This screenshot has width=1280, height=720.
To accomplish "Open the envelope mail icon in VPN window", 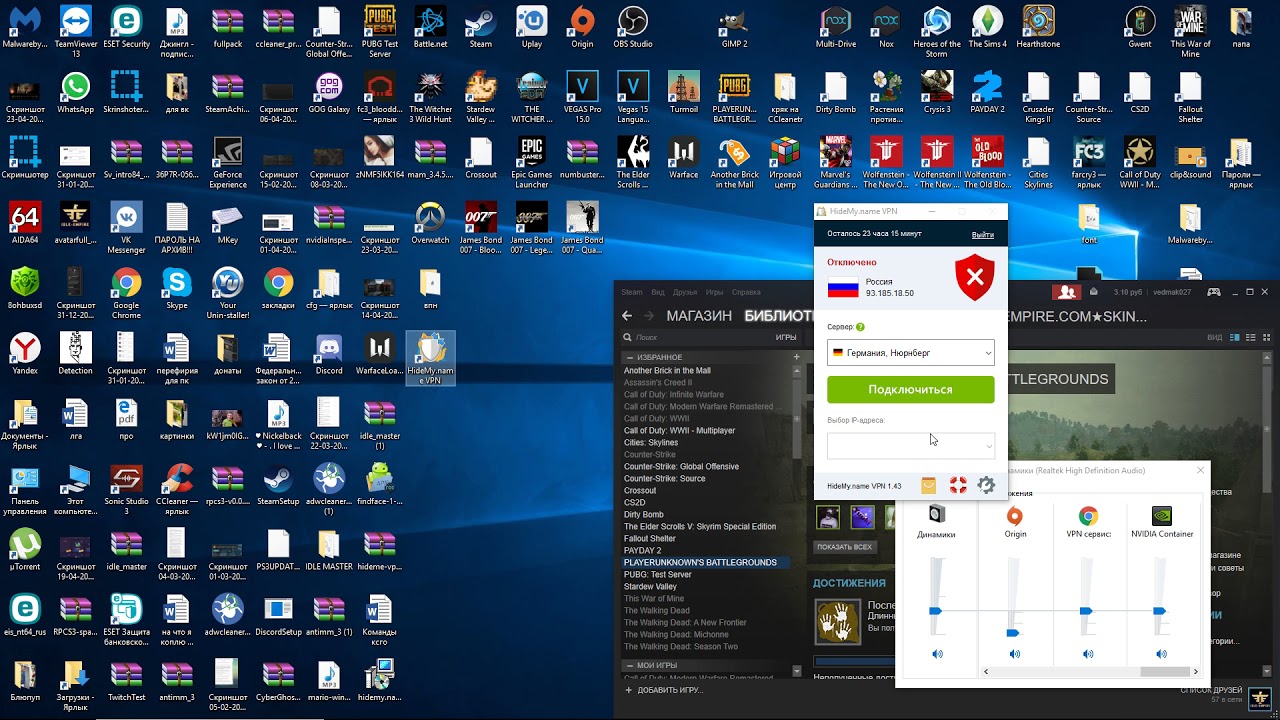I will (x=929, y=485).
